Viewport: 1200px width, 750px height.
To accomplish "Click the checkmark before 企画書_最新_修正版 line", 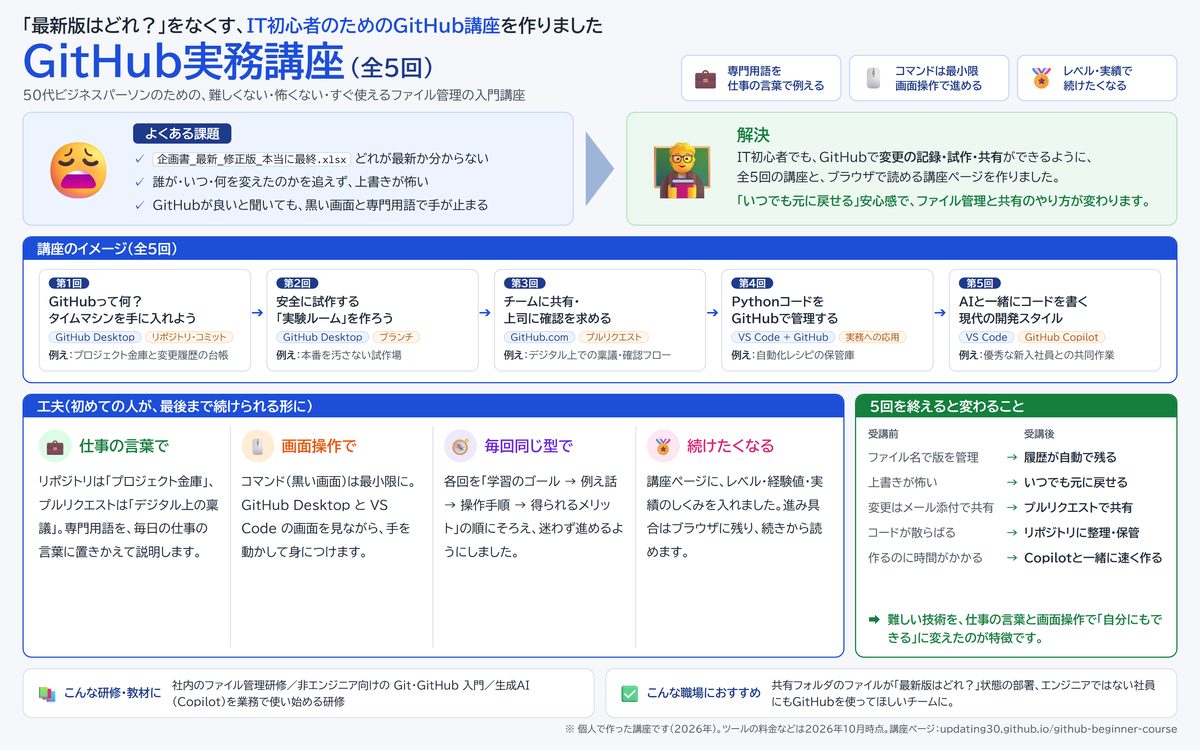I will pyautogui.click(x=139, y=158).
